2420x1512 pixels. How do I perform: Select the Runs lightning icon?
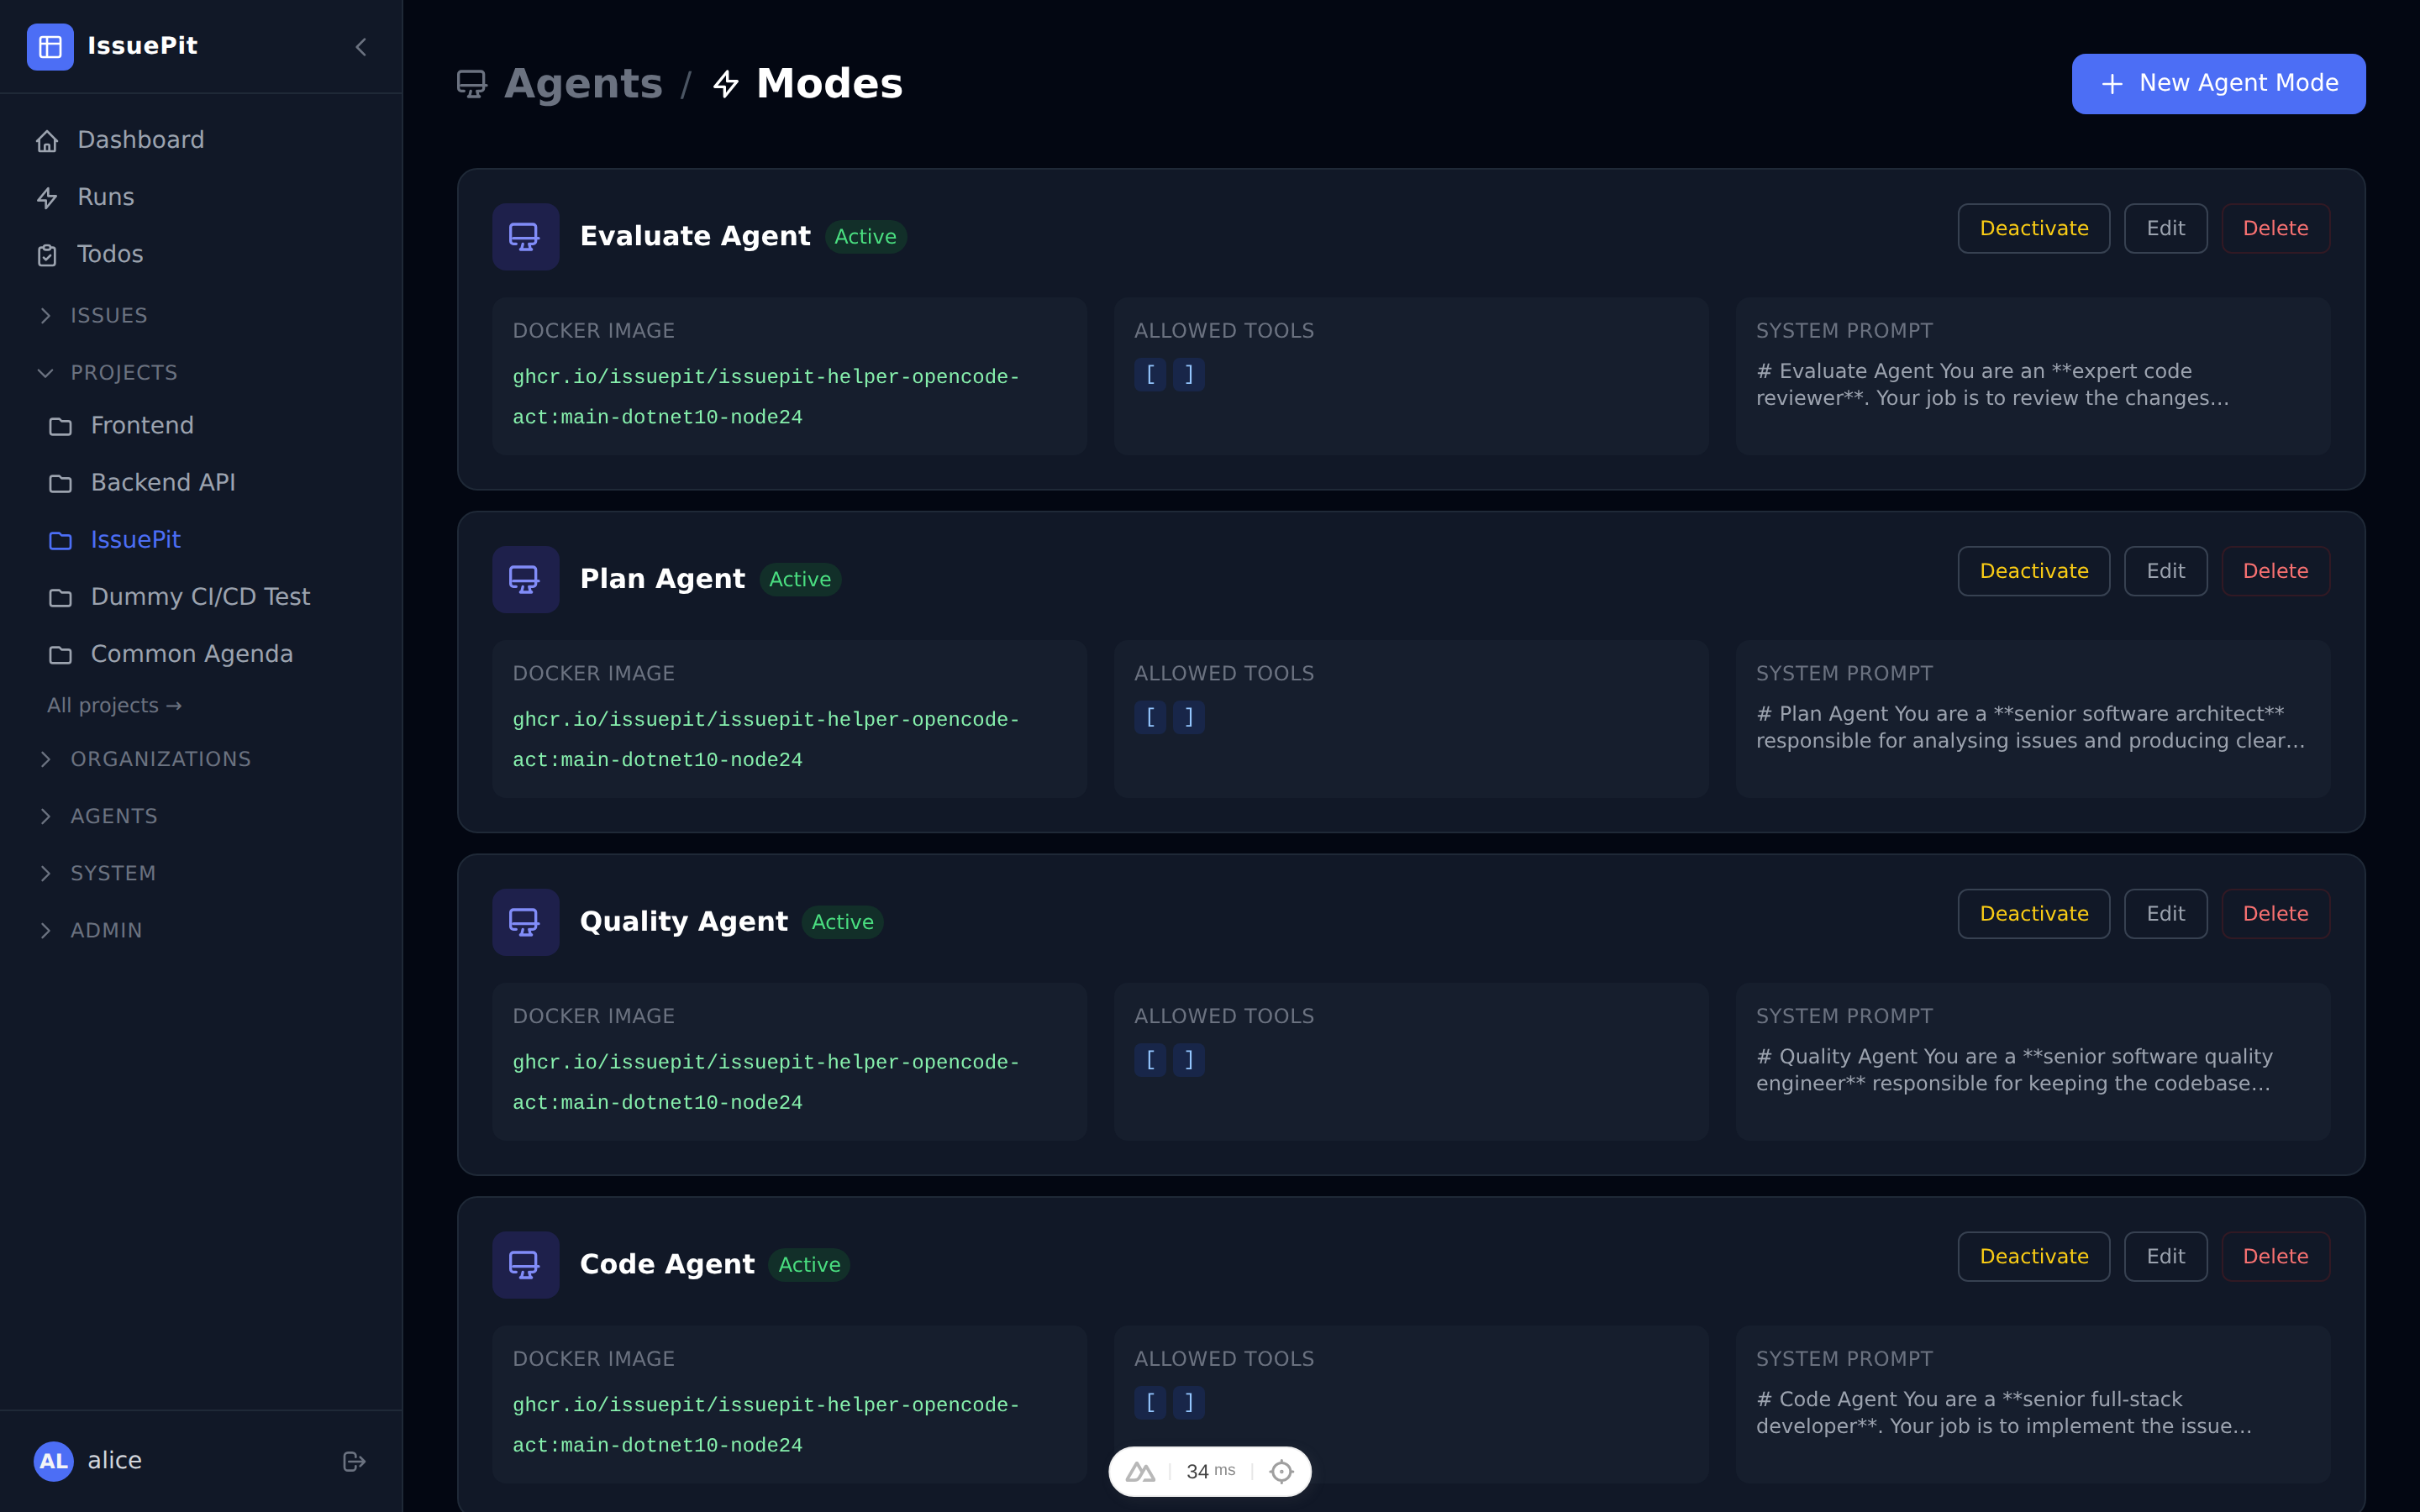49,197
